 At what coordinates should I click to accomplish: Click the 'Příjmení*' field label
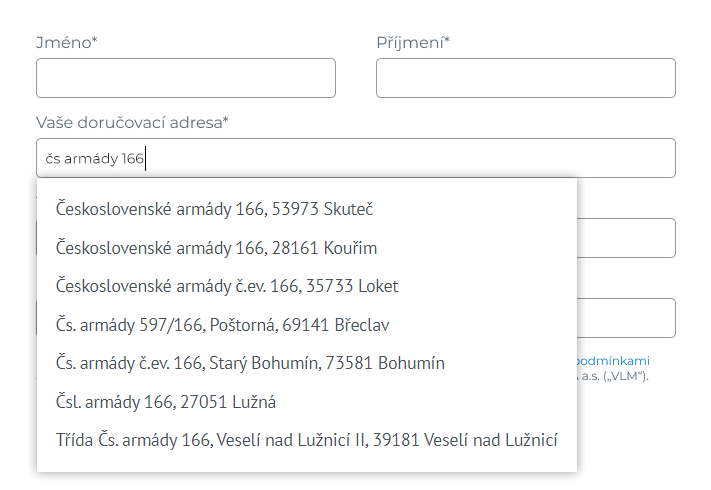coord(413,42)
